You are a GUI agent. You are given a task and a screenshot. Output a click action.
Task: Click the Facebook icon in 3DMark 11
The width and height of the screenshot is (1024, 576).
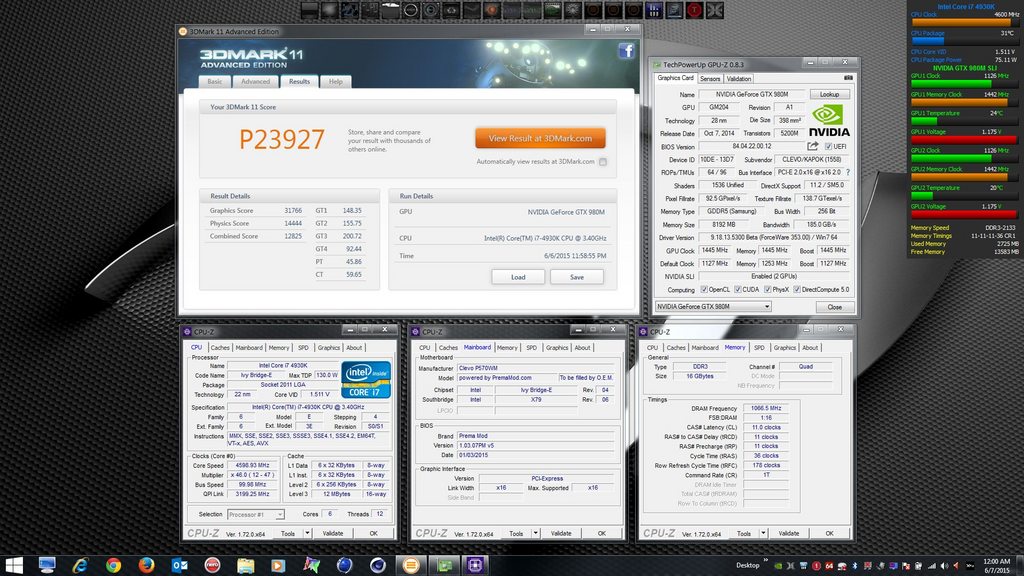(626, 51)
